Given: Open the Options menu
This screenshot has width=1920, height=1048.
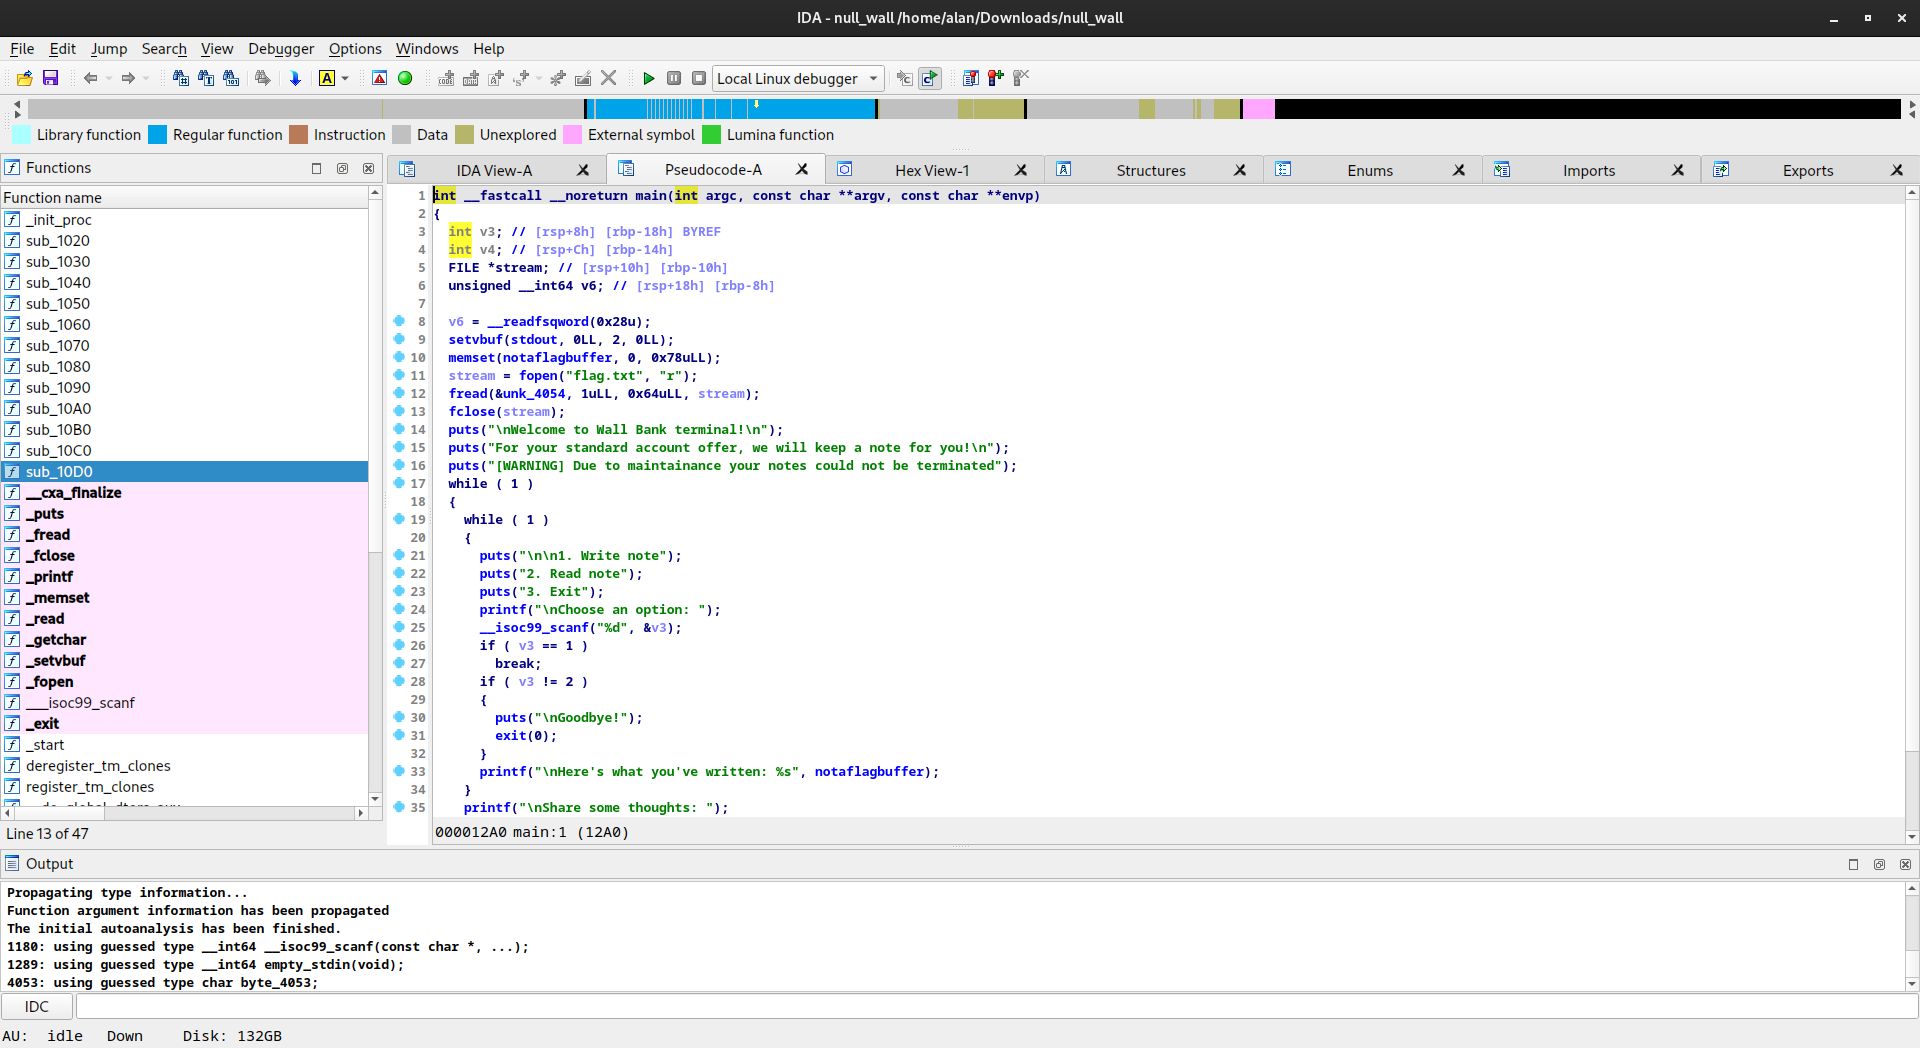Looking at the screenshot, I should pos(355,48).
